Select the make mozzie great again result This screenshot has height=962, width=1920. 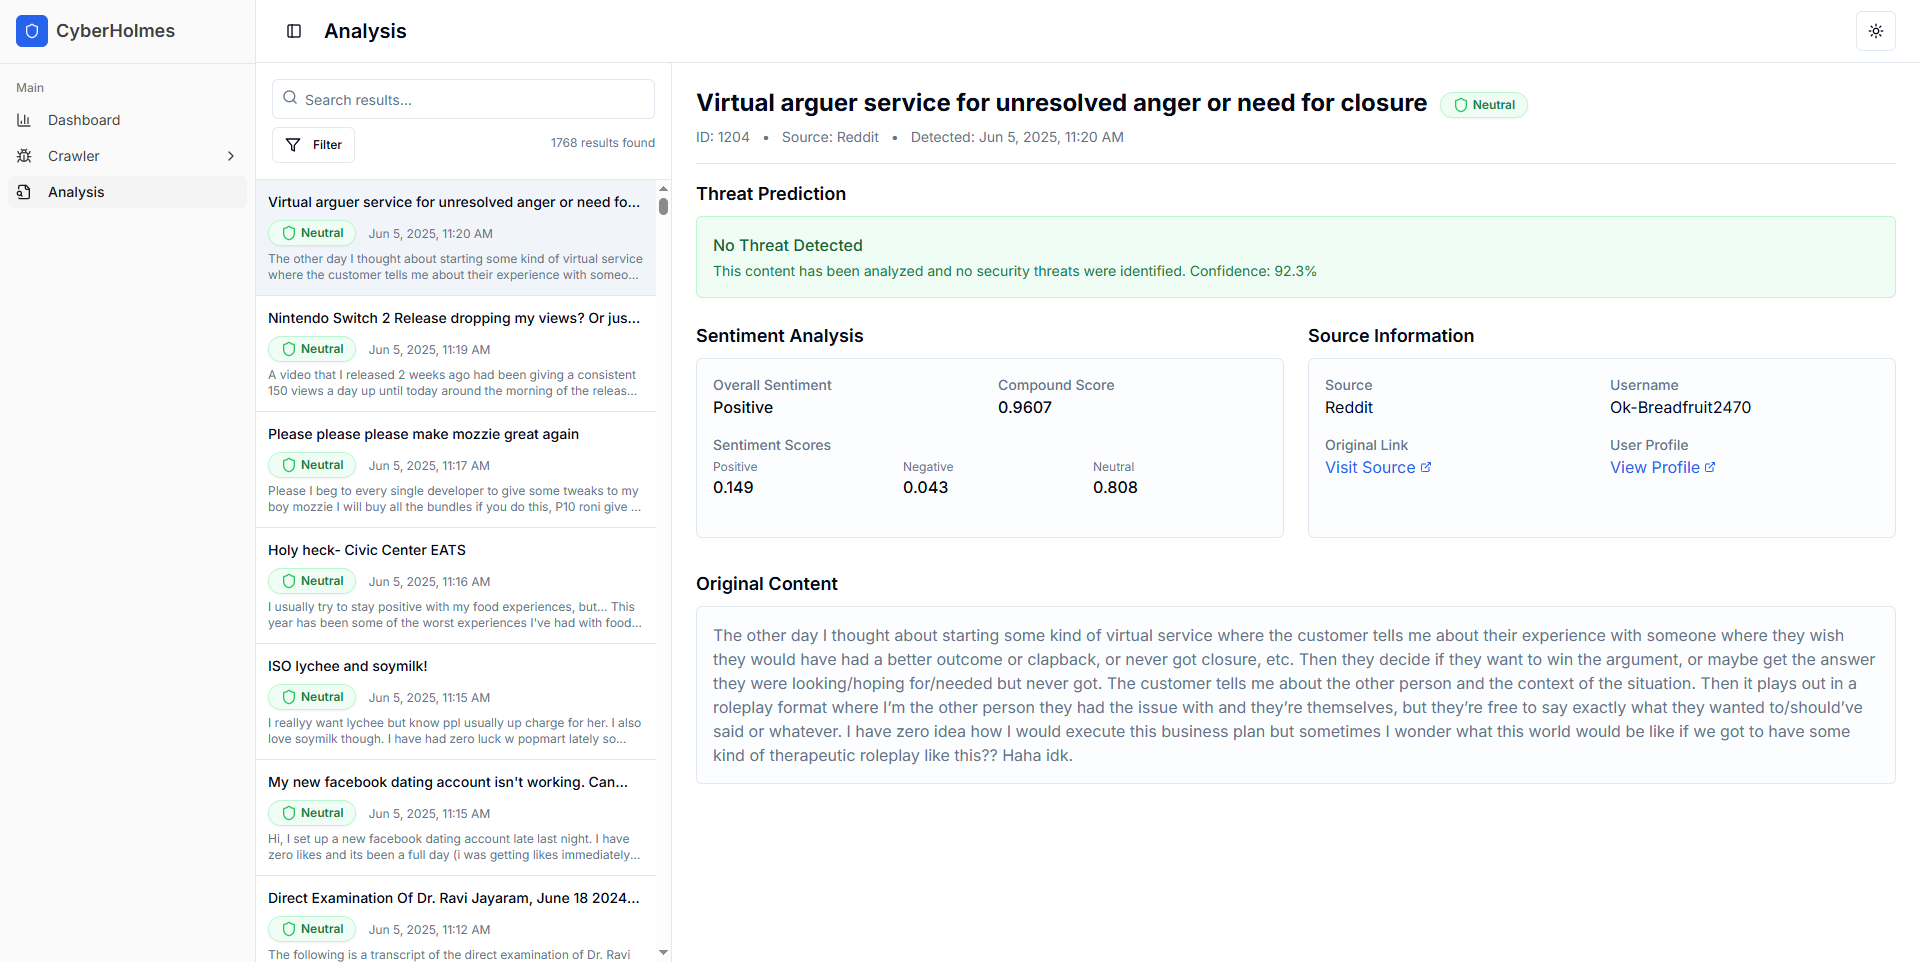456,470
